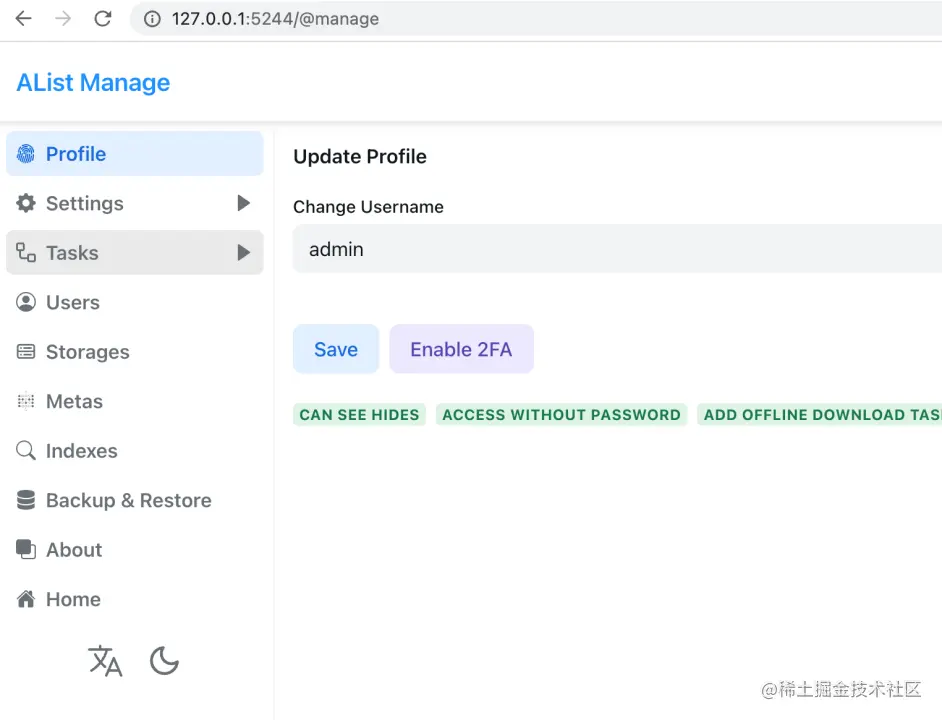
Task: Click the Profile fingerprint icon
Action: [x=26, y=154]
